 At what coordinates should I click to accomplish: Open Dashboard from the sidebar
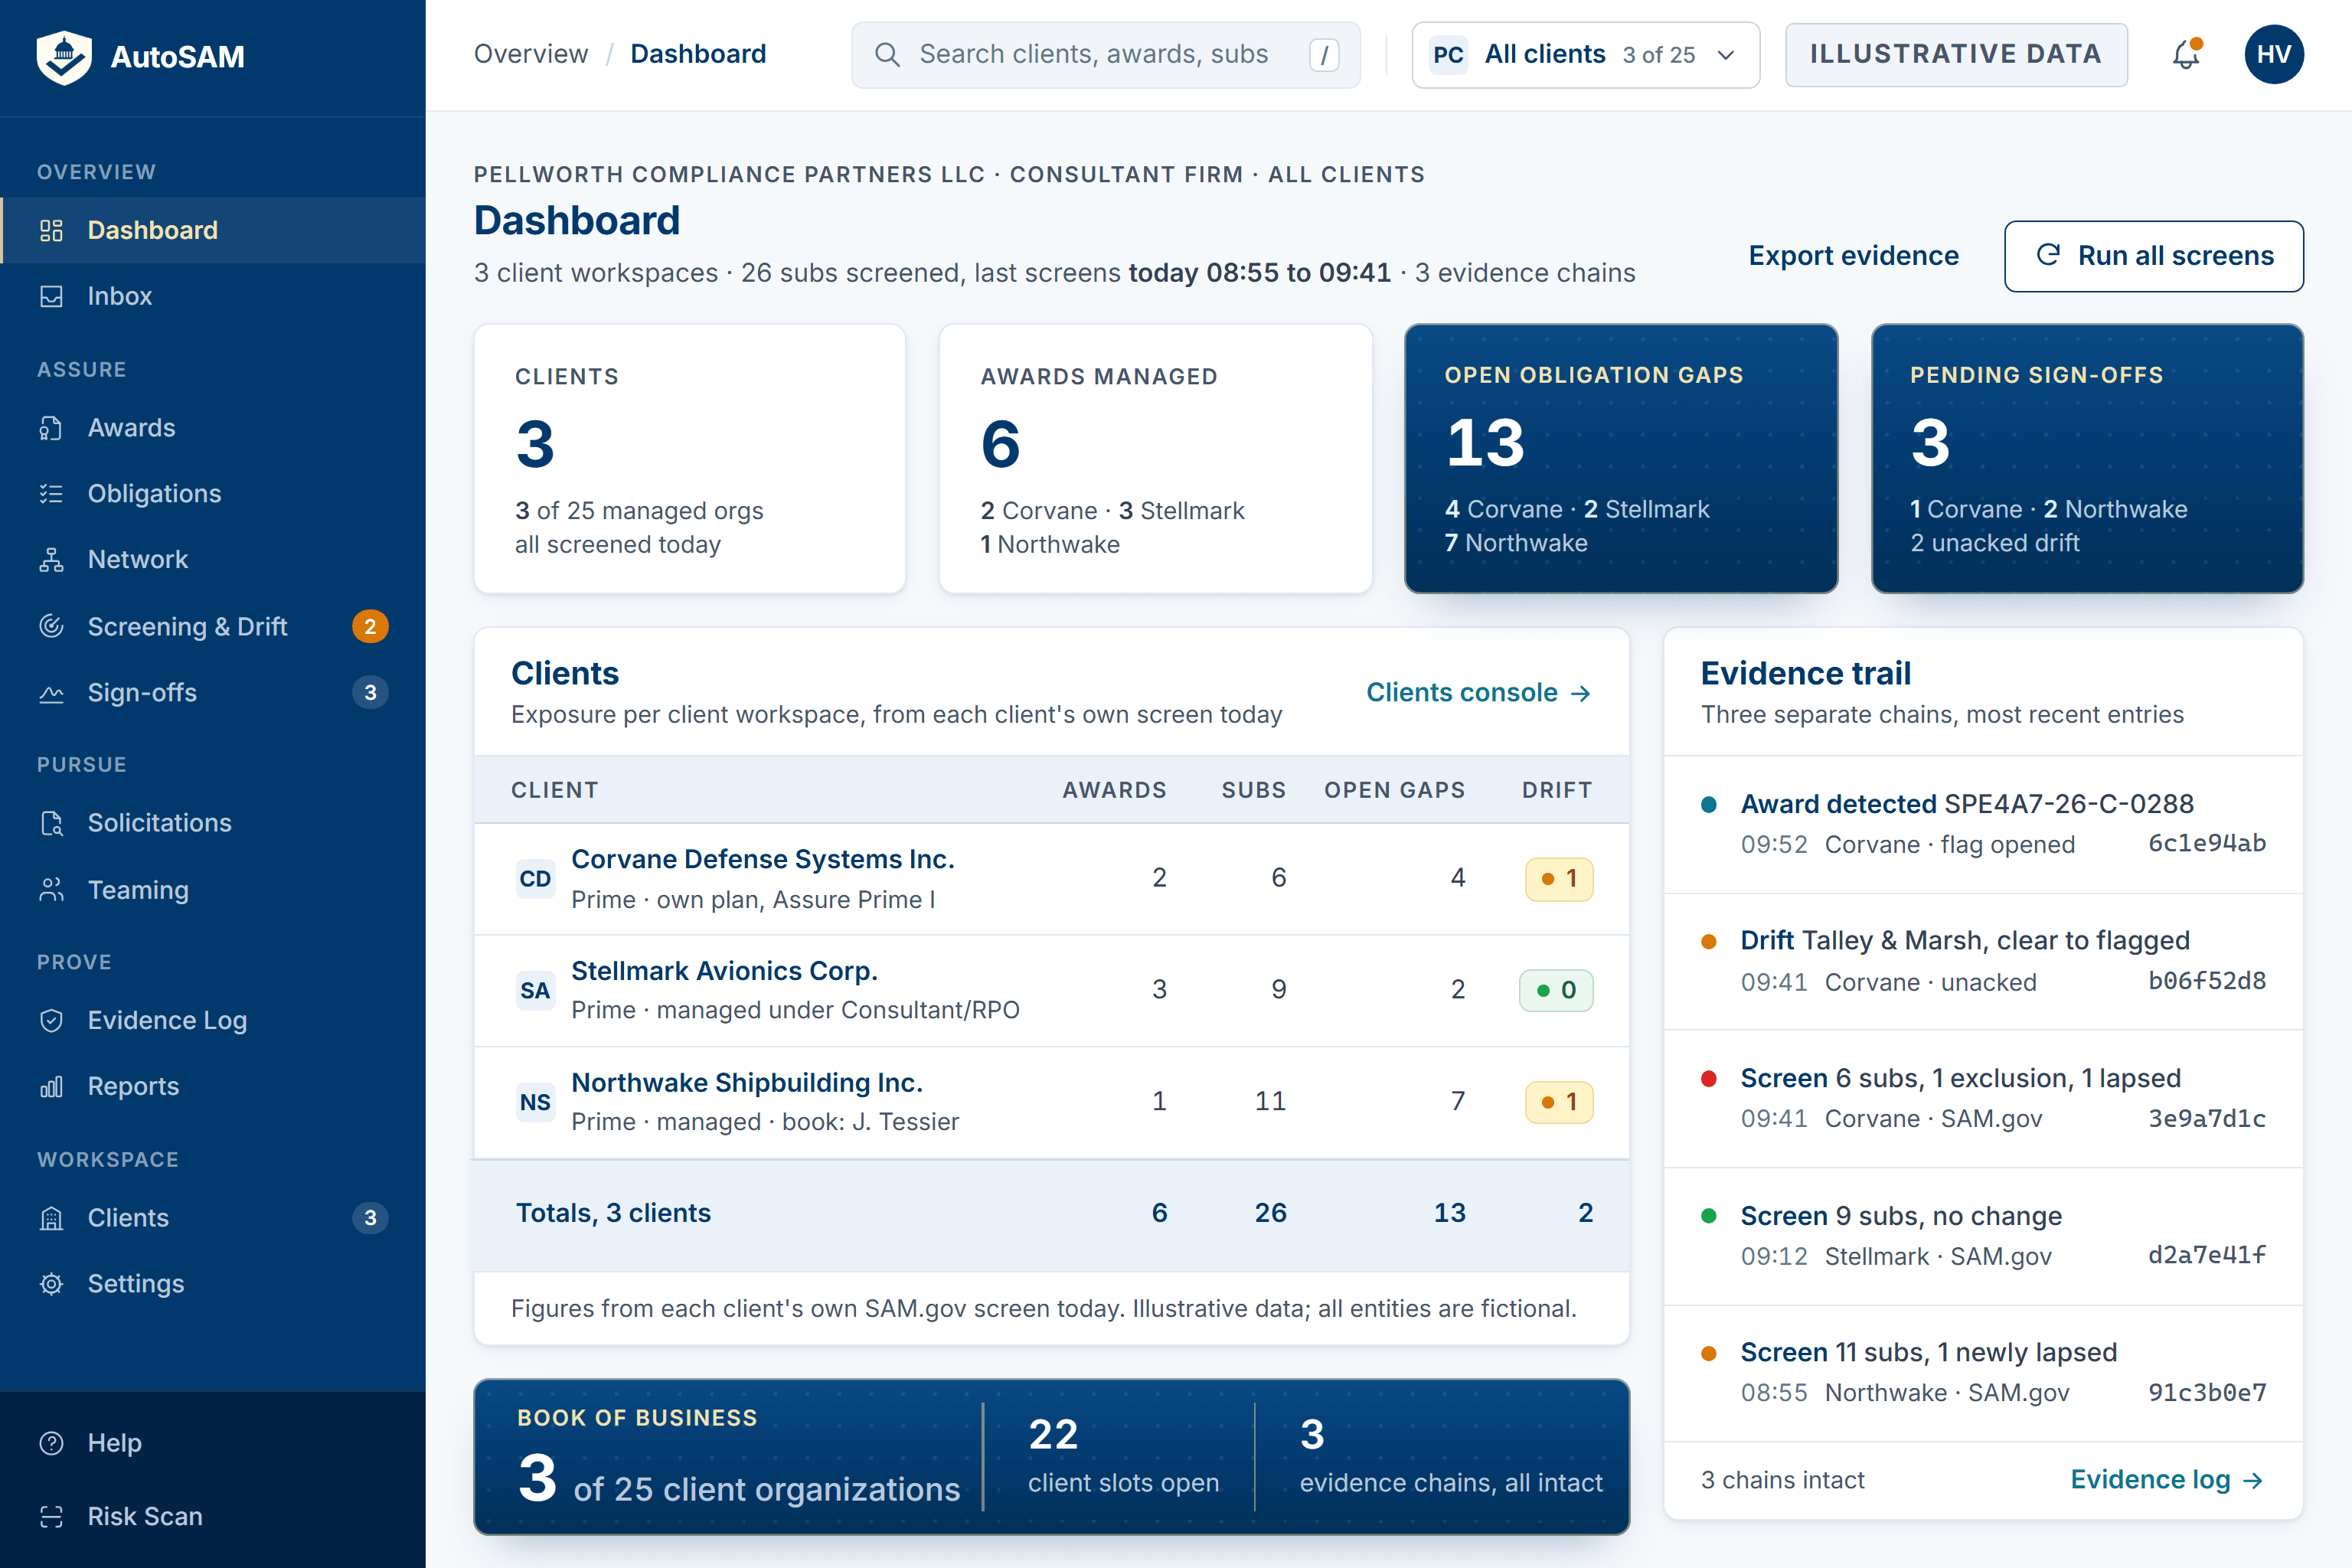pyautogui.click(x=213, y=230)
